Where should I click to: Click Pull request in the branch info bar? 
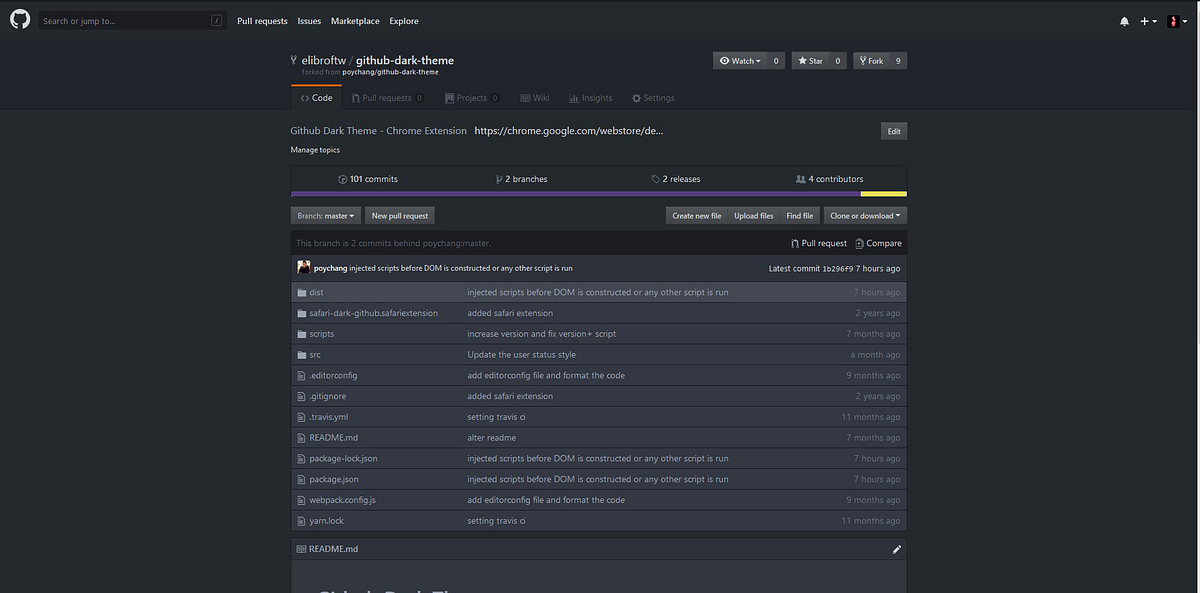click(818, 243)
